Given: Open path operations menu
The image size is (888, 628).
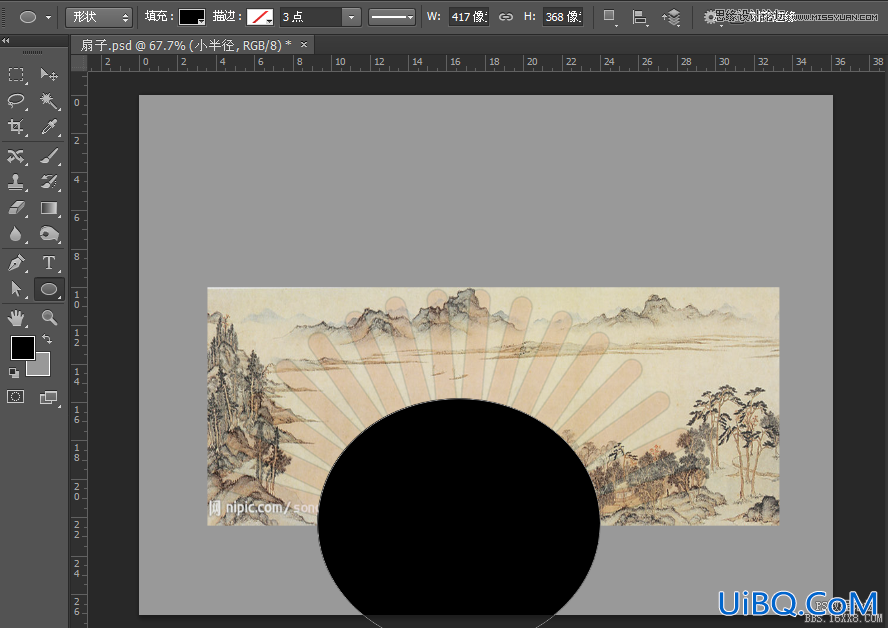Looking at the screenshot, I should 609,17.
